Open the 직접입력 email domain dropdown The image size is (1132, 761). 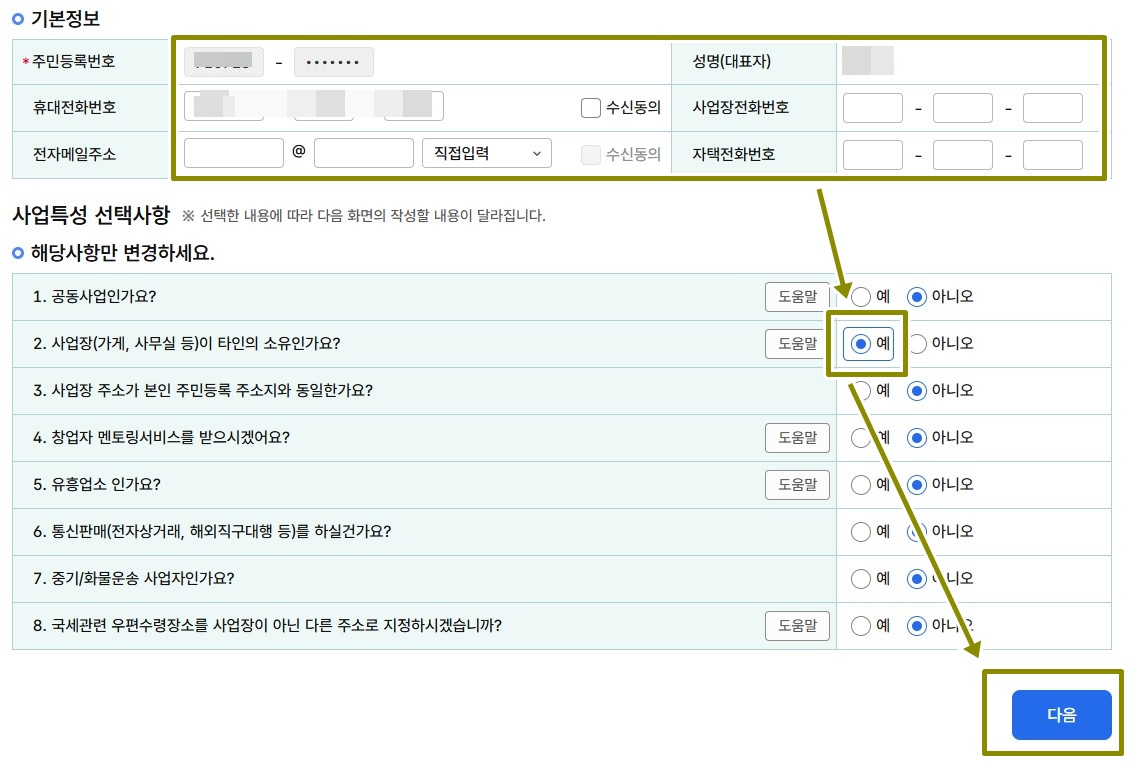pyautogui.click(x=487, y=153)
